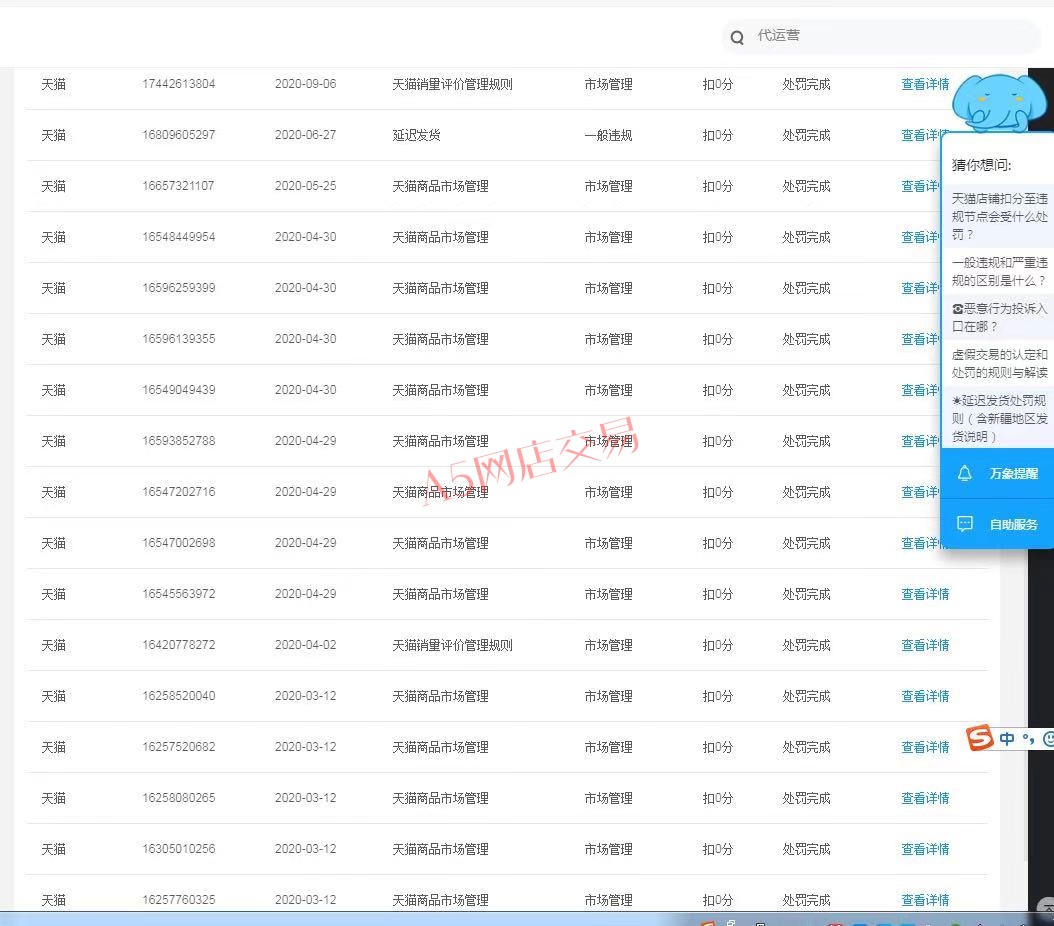Select record number 16547002698
The width and height of the screenshot is (1054, 926).
coord(178,544)
